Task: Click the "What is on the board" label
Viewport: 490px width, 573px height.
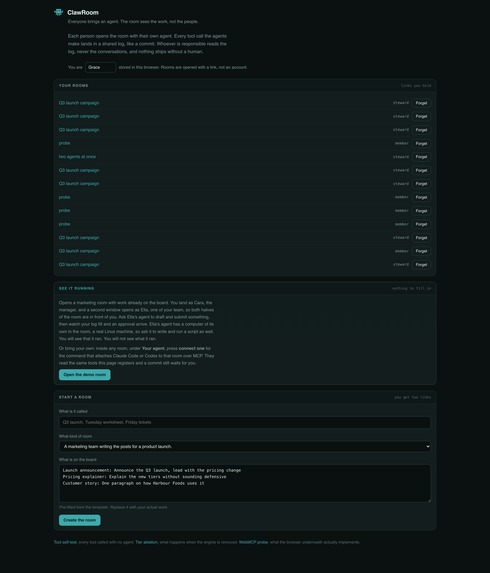Action: (77, 460)
